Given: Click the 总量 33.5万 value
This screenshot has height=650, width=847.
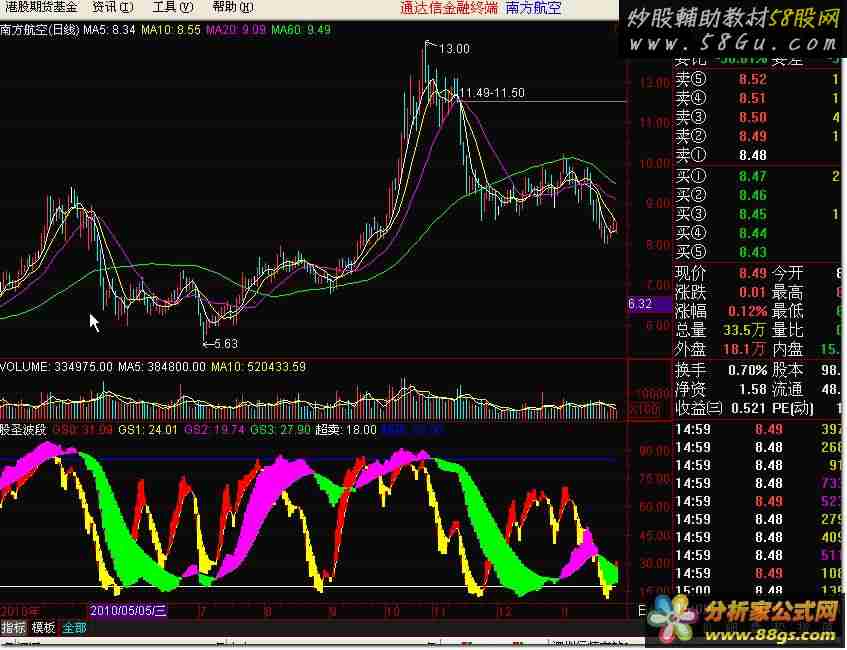Looking at the screenshot, I should (x=744, y=330).
